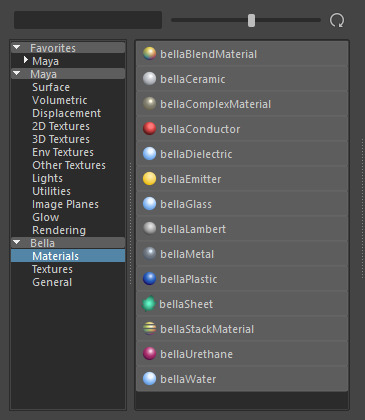
Task: Click the bellaStackMaterial label text
Action: click(x=207, y=329)
